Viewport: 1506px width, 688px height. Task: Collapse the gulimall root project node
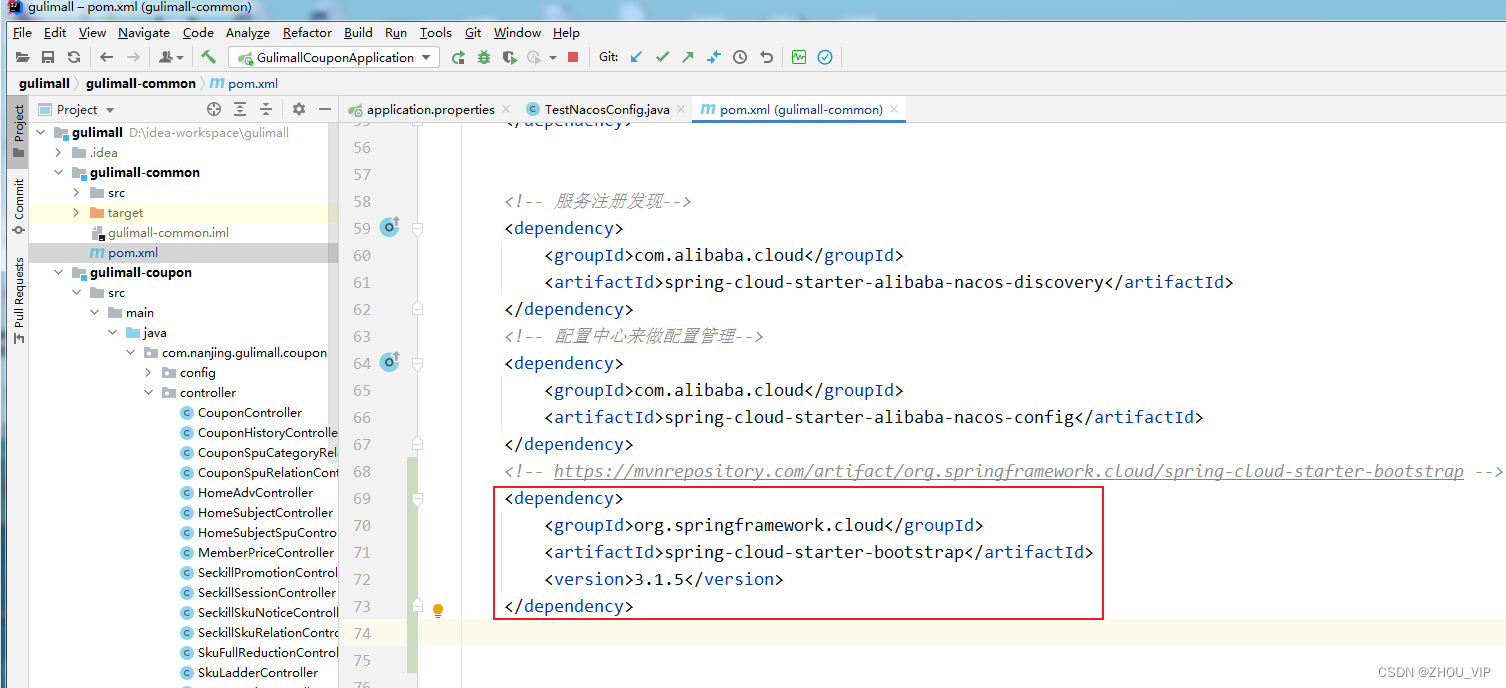click(x=41, y=132)
